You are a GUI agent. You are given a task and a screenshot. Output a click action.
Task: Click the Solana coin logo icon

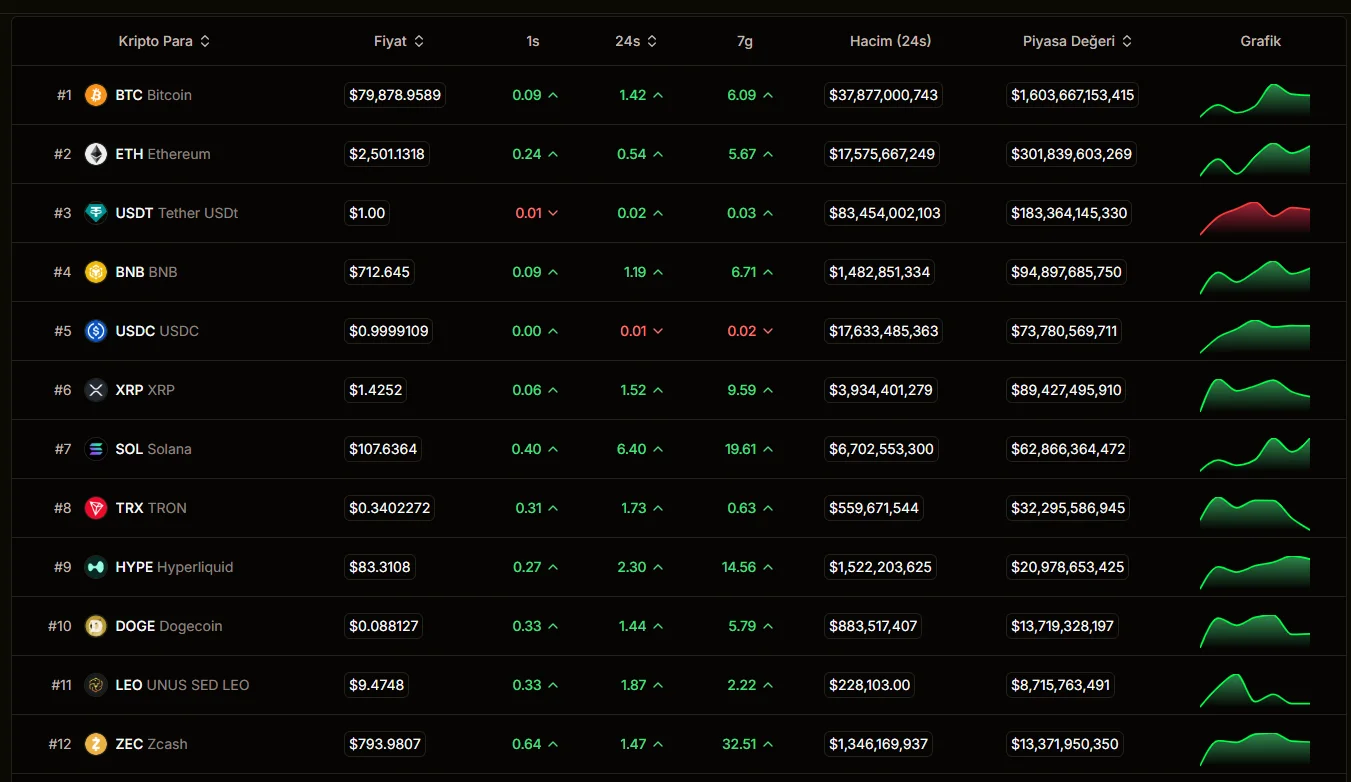click(96, 449)
